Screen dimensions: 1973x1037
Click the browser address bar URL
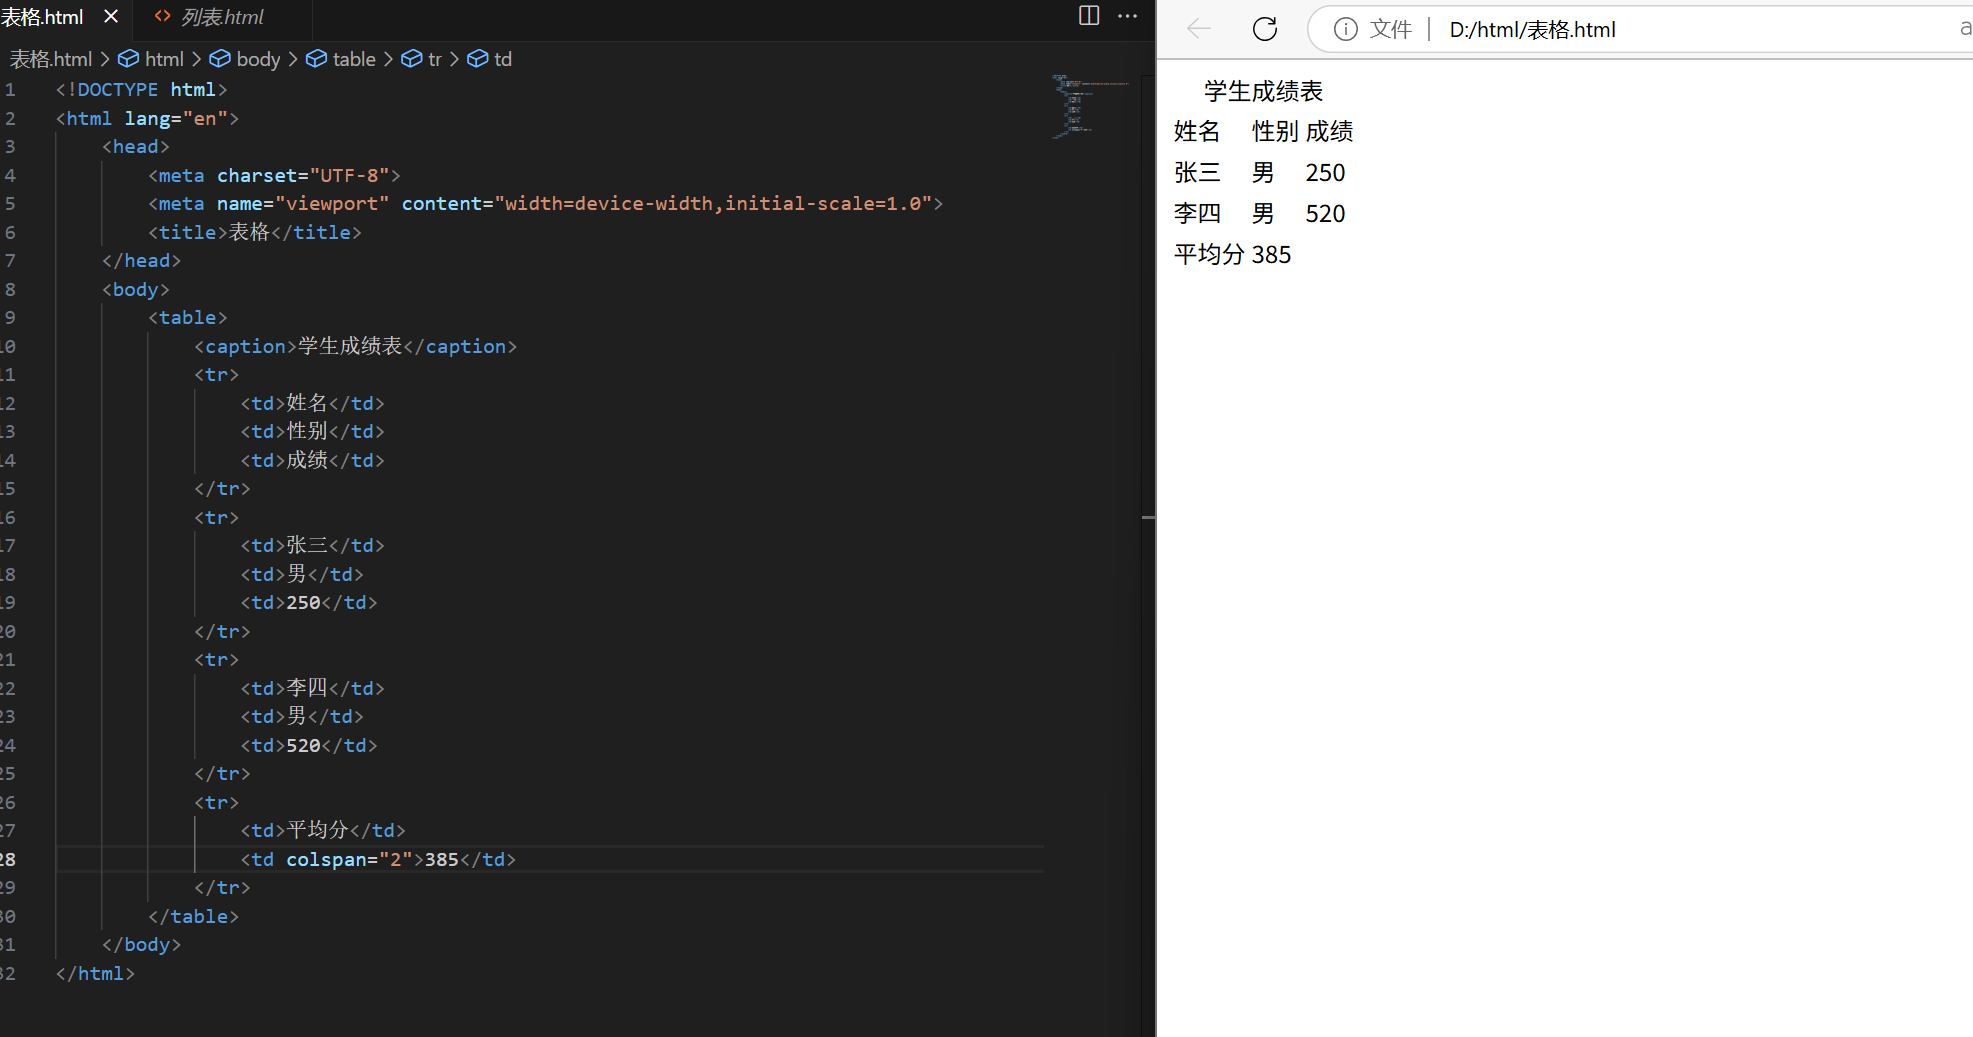(1532, 30)
